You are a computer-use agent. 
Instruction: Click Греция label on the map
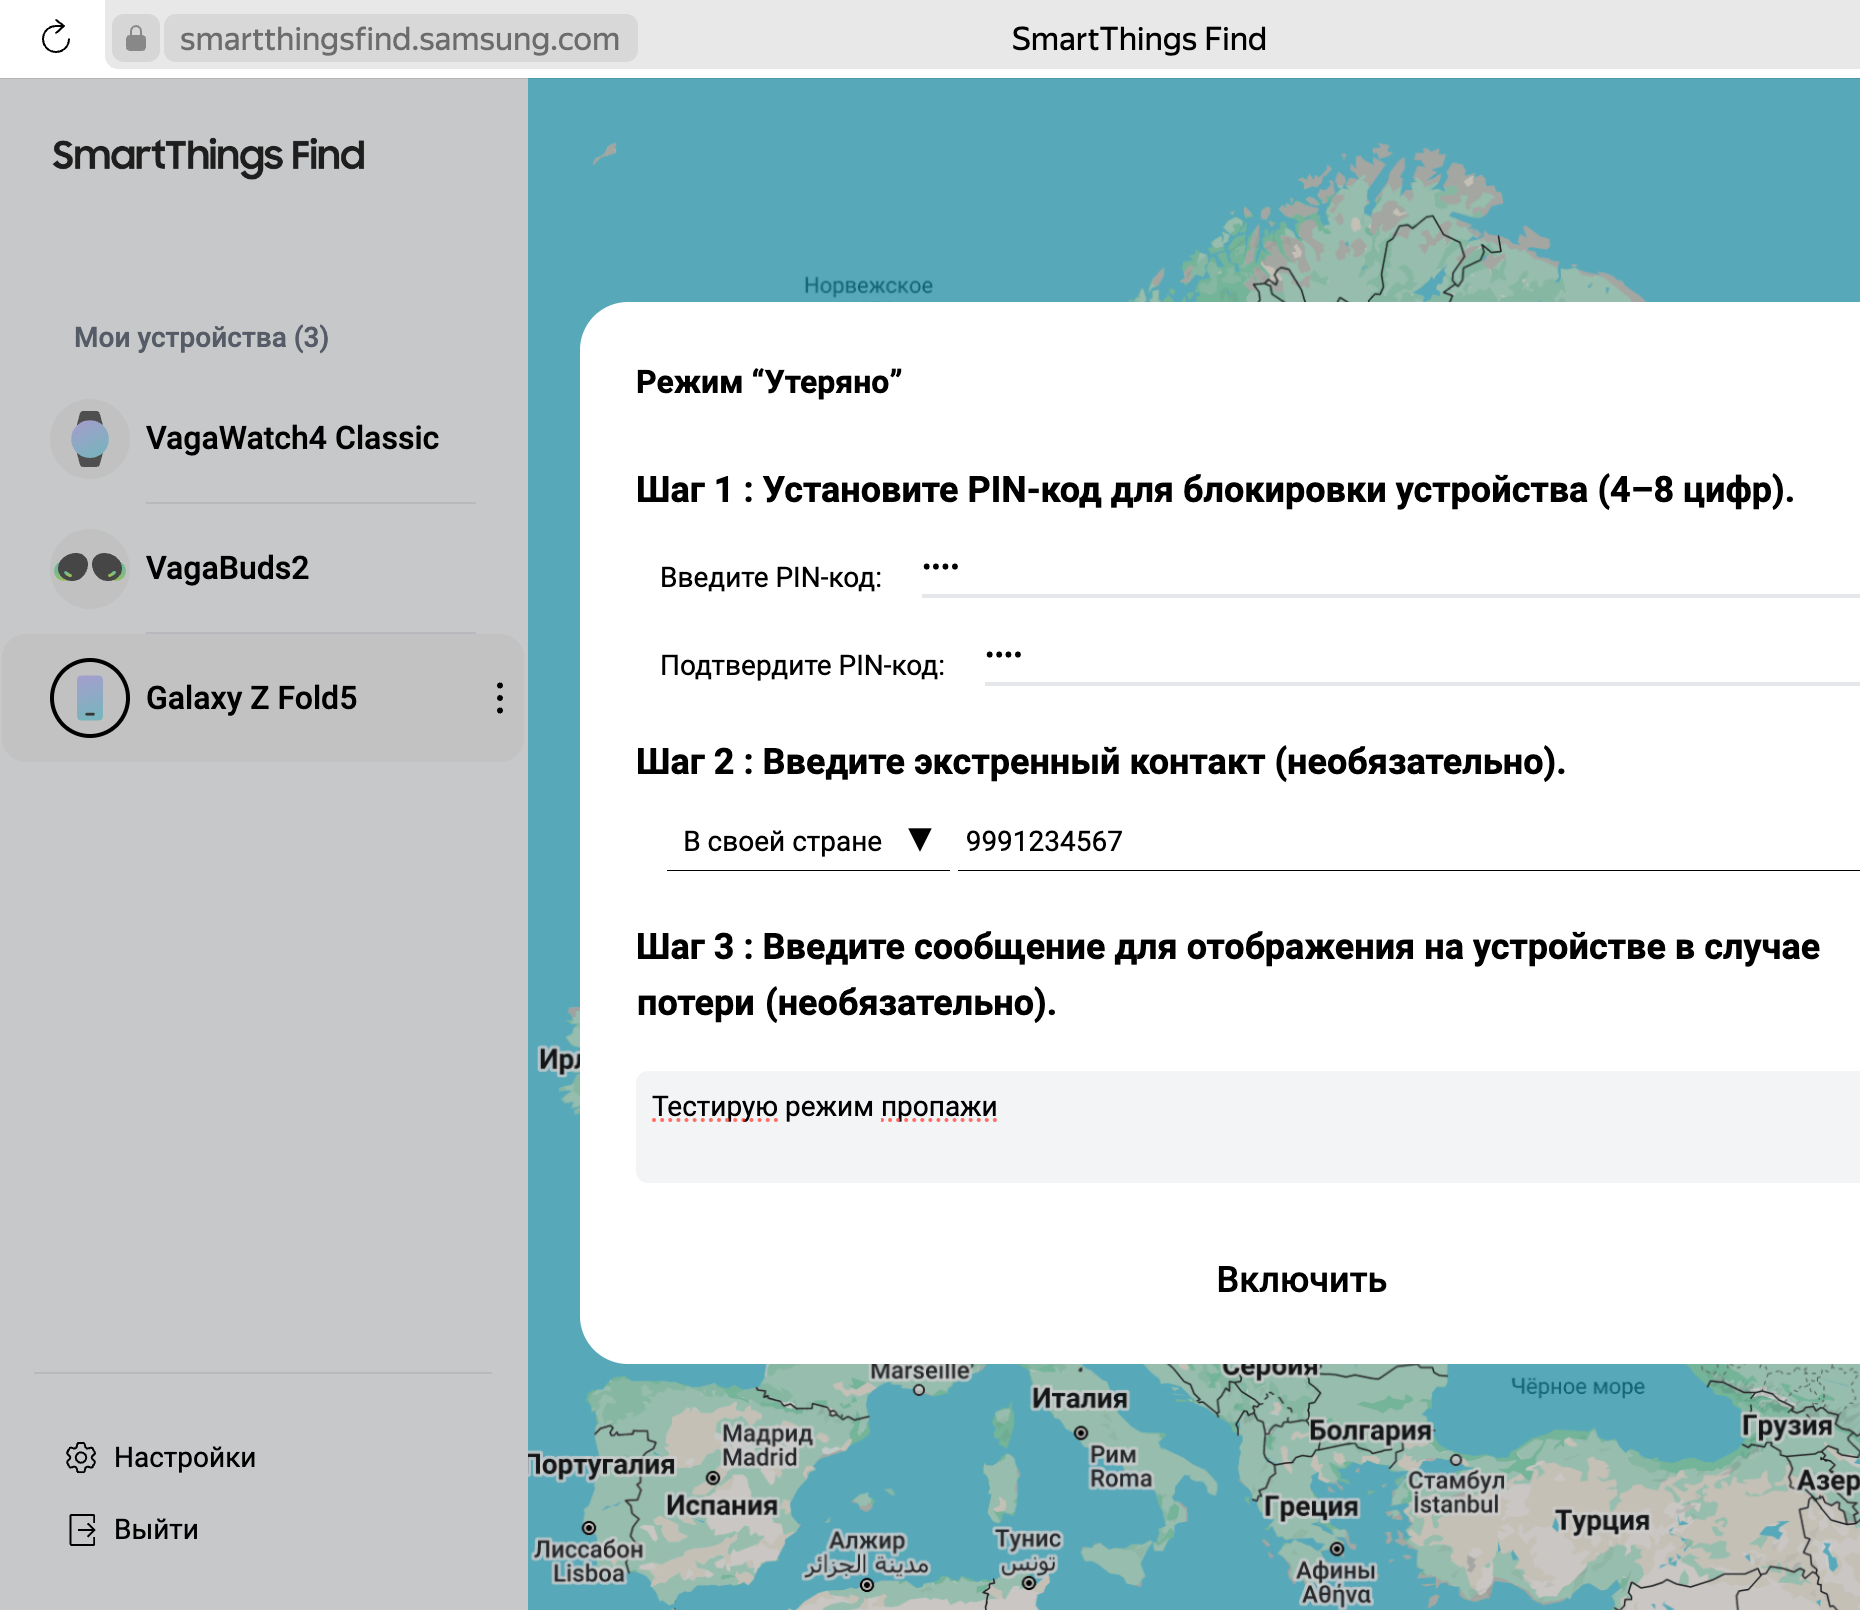[x=1311, y=1506]
